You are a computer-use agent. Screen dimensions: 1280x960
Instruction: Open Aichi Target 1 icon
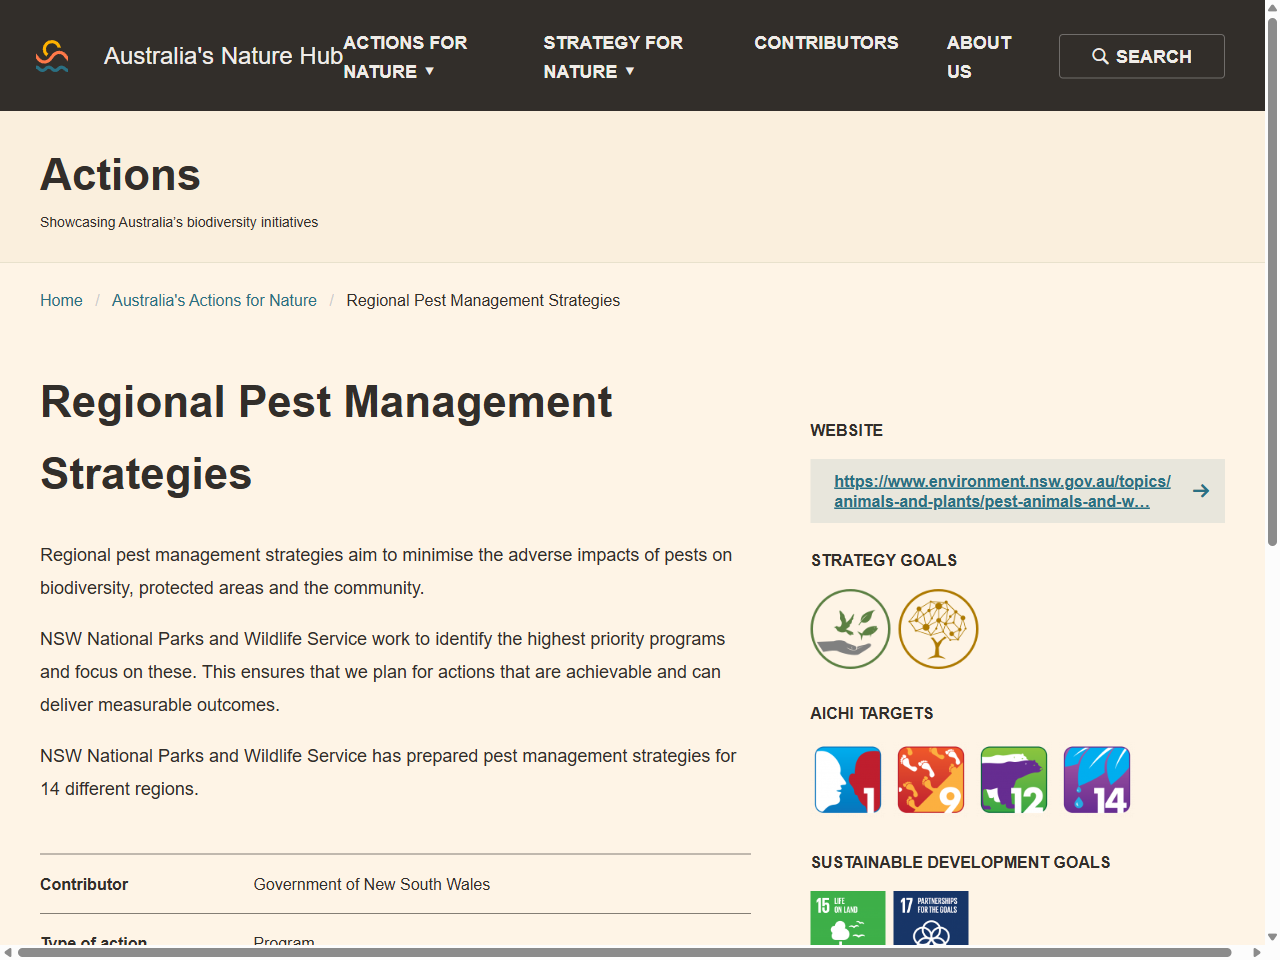(x=848, y=780)
